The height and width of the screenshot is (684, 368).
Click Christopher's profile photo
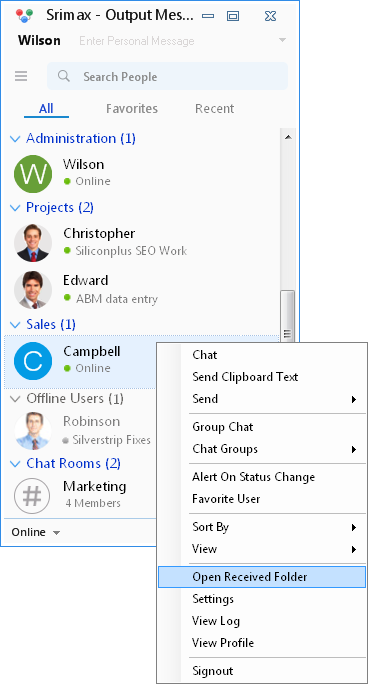[x=33, y=243]
